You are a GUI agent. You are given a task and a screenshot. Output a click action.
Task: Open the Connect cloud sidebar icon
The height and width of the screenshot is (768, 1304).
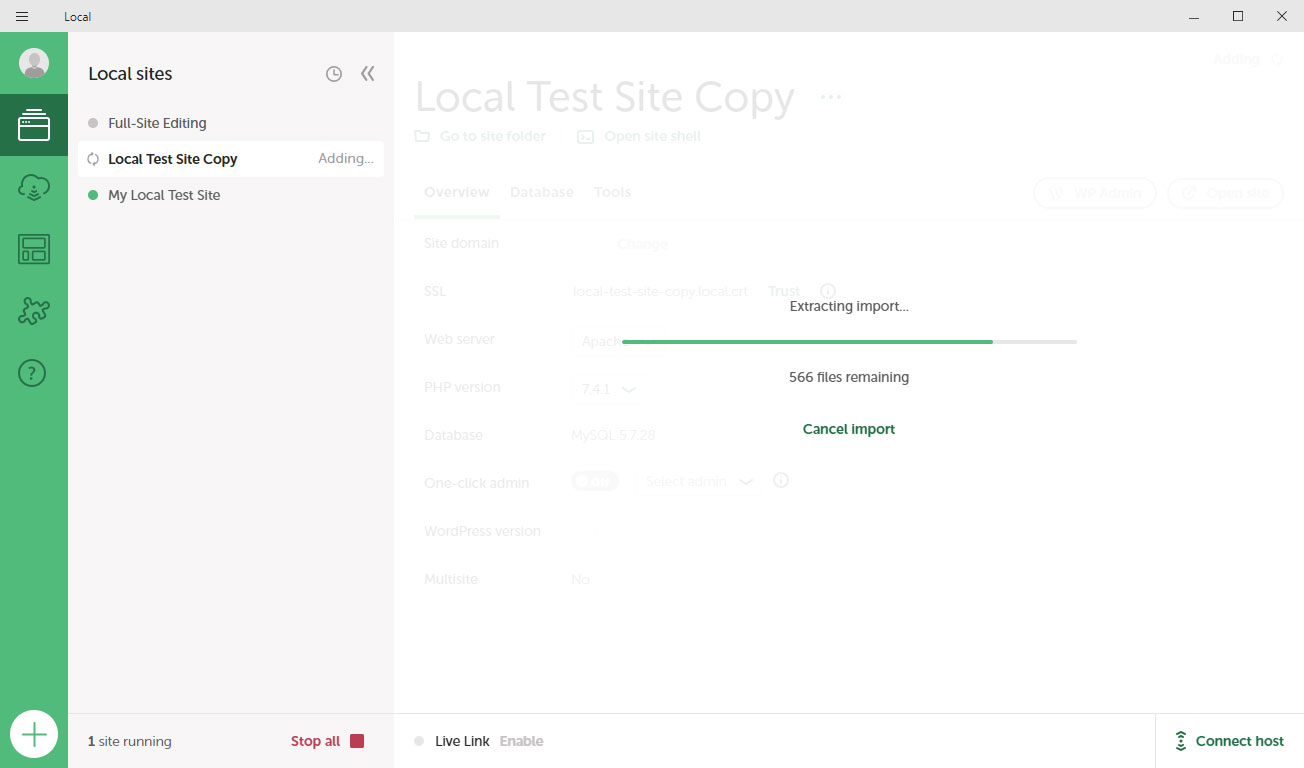(x=34, y=187)
